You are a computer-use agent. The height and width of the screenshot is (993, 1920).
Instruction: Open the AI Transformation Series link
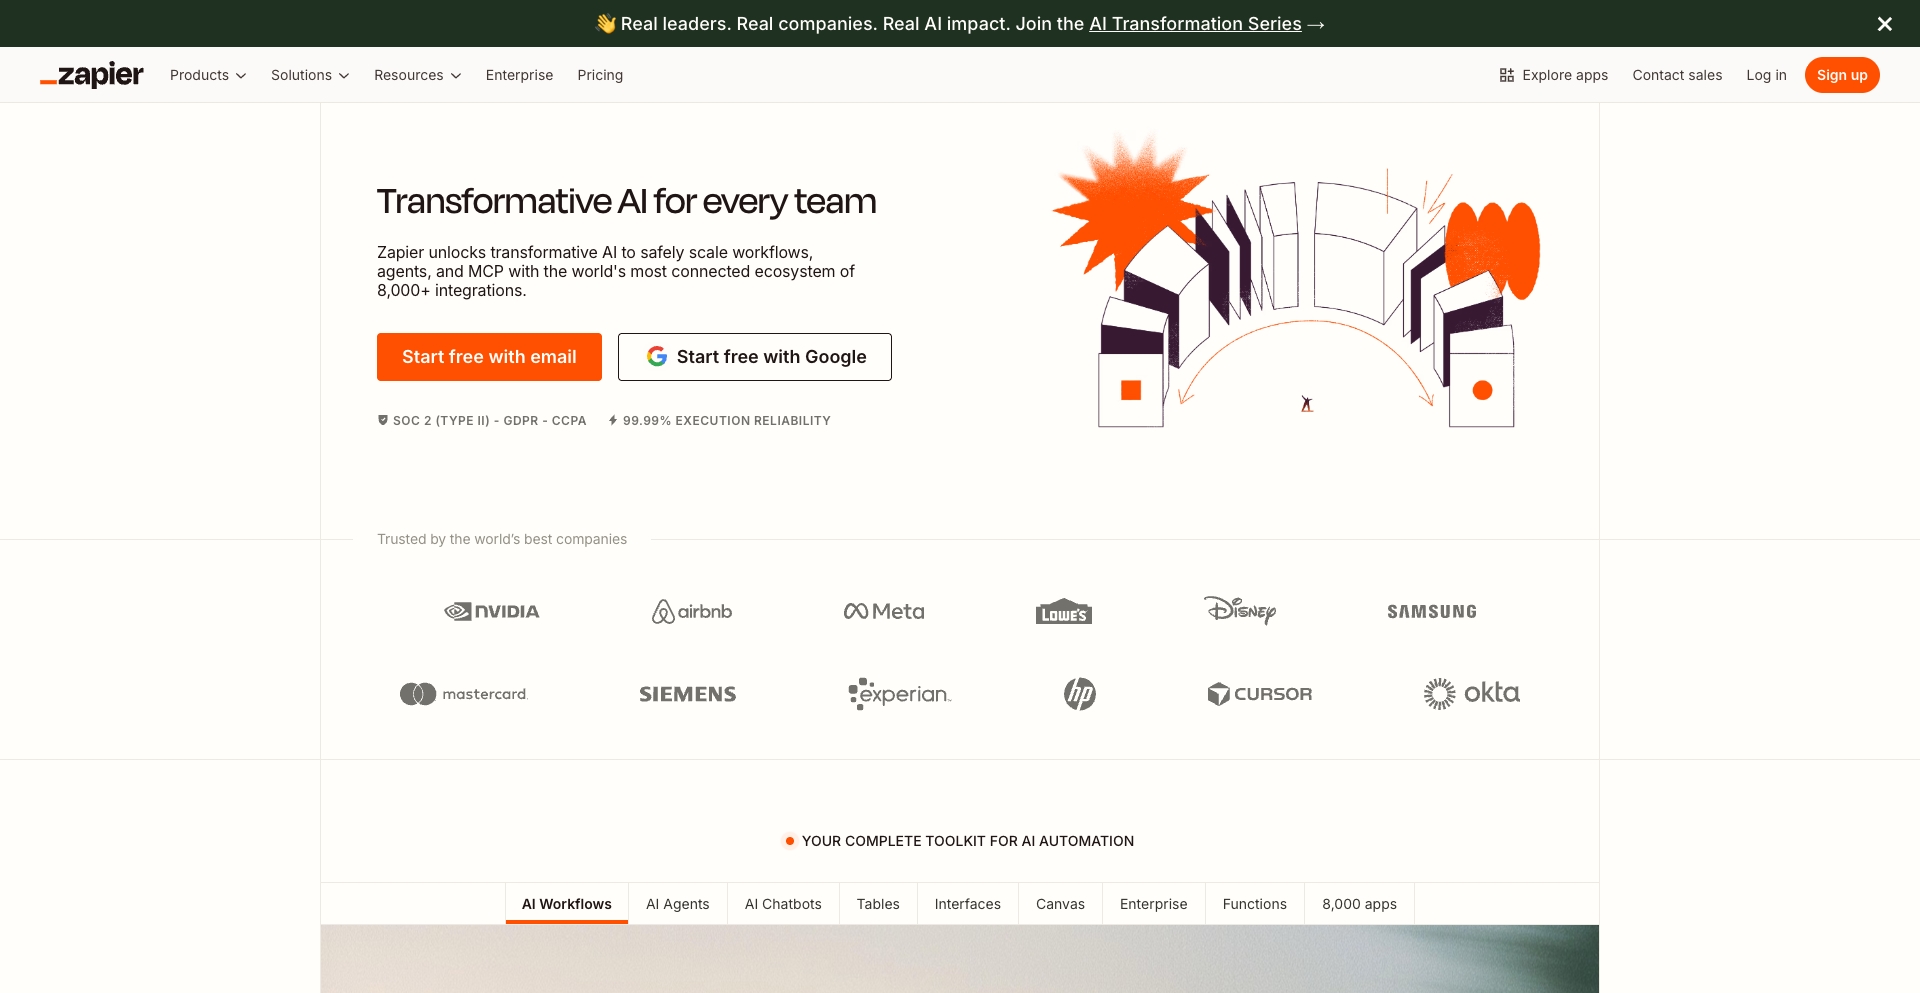tap(1194, 23)
